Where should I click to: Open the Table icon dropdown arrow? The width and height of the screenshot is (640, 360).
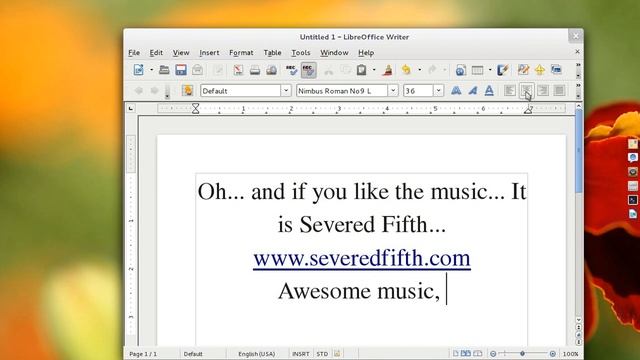click(490, 70)
